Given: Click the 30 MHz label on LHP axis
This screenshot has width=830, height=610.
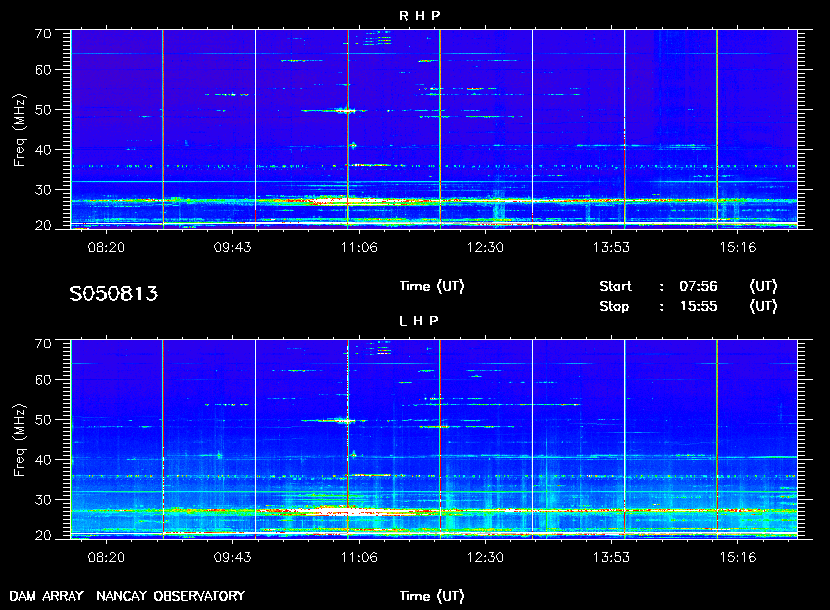Looking at the screenshot, I should (43, 500).
